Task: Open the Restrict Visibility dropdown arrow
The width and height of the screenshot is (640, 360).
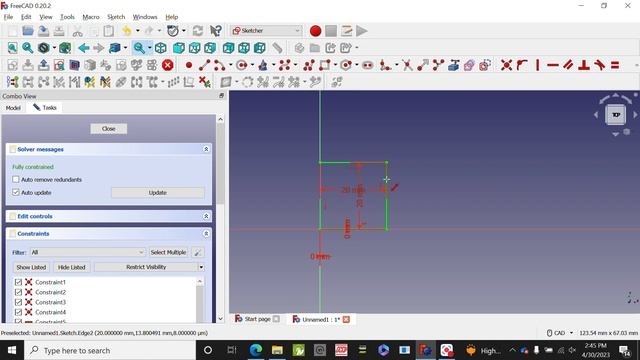Action: (x=201, y=267)
